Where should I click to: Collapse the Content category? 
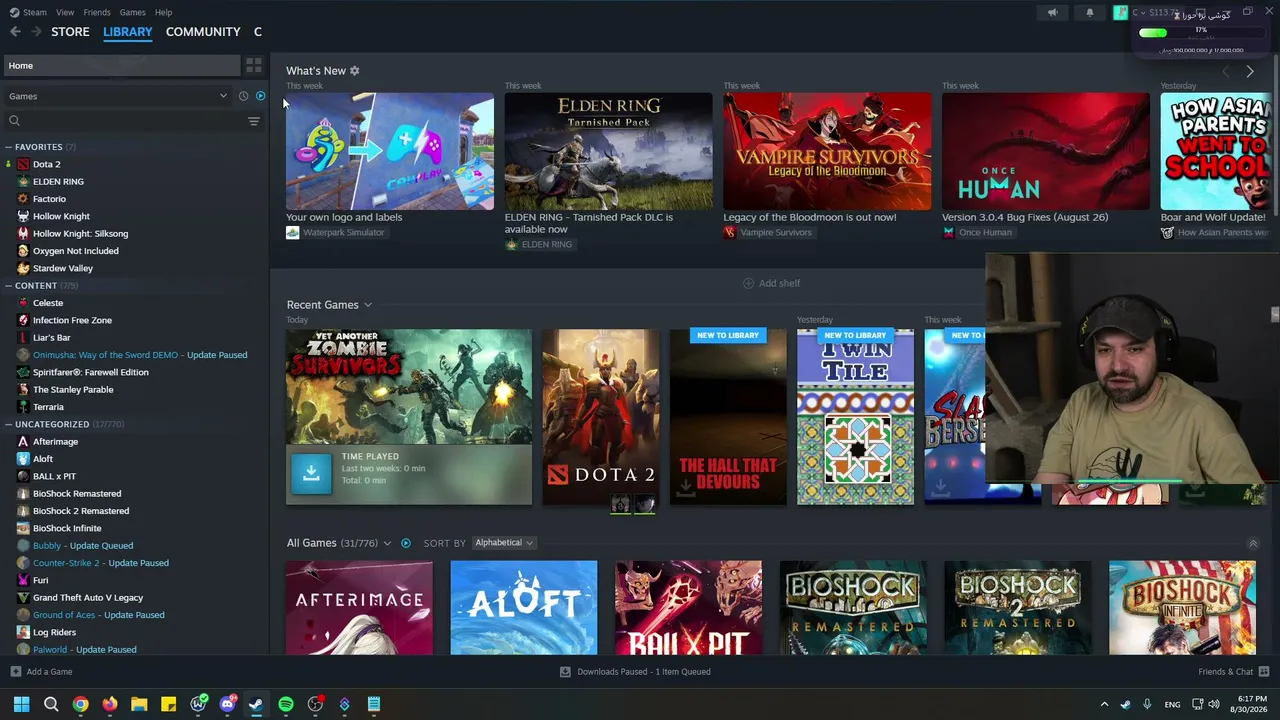[x=8, y=286]
